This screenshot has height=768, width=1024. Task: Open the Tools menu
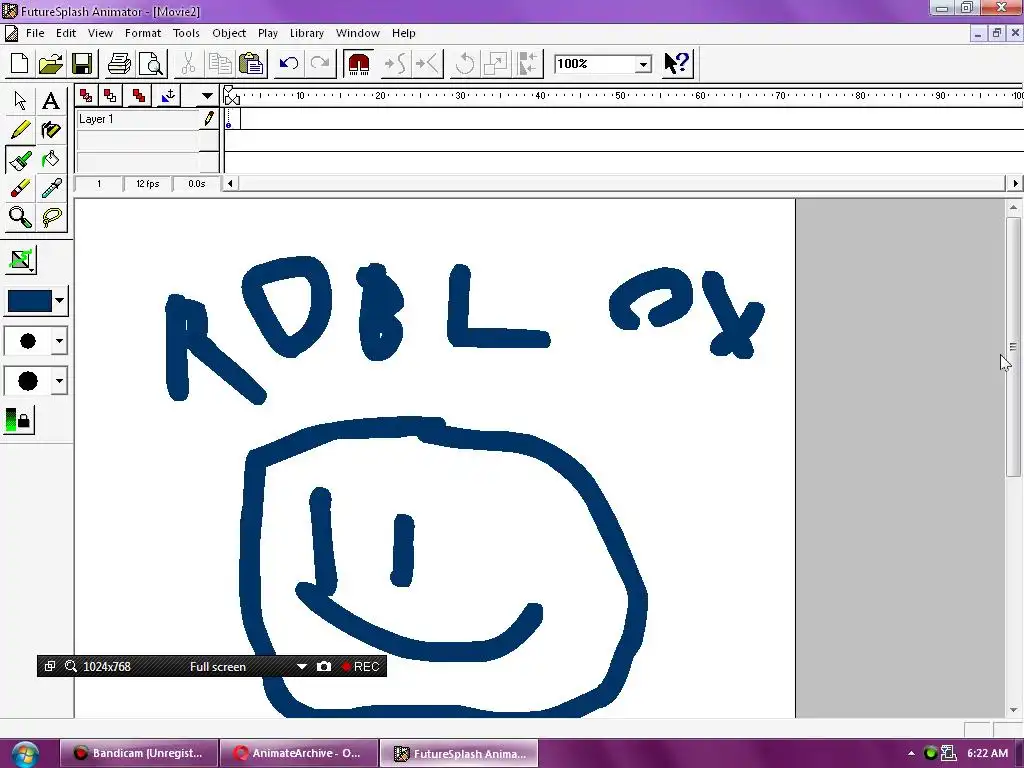coord(186,33)
